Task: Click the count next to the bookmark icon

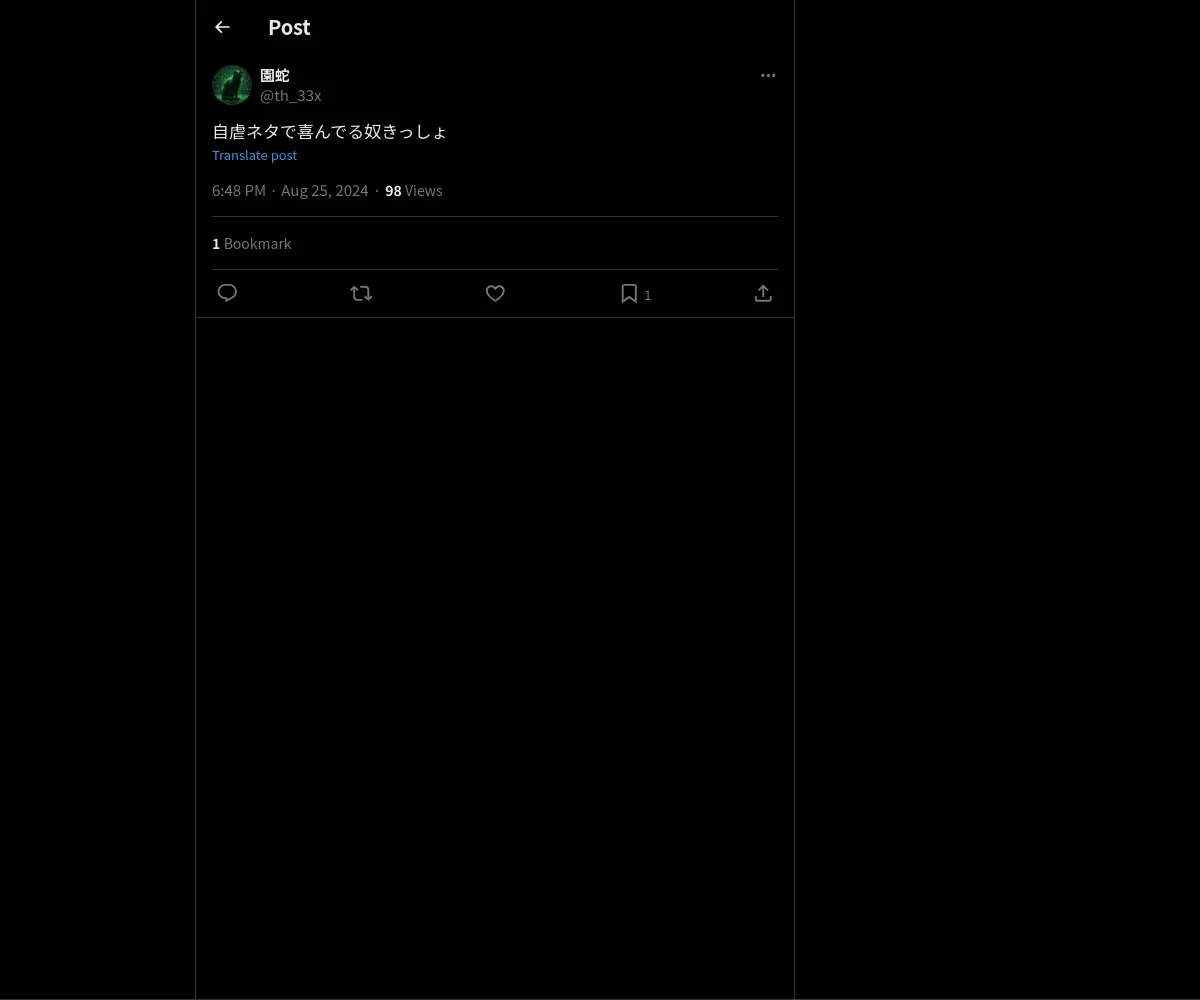Action: (648, 295)
